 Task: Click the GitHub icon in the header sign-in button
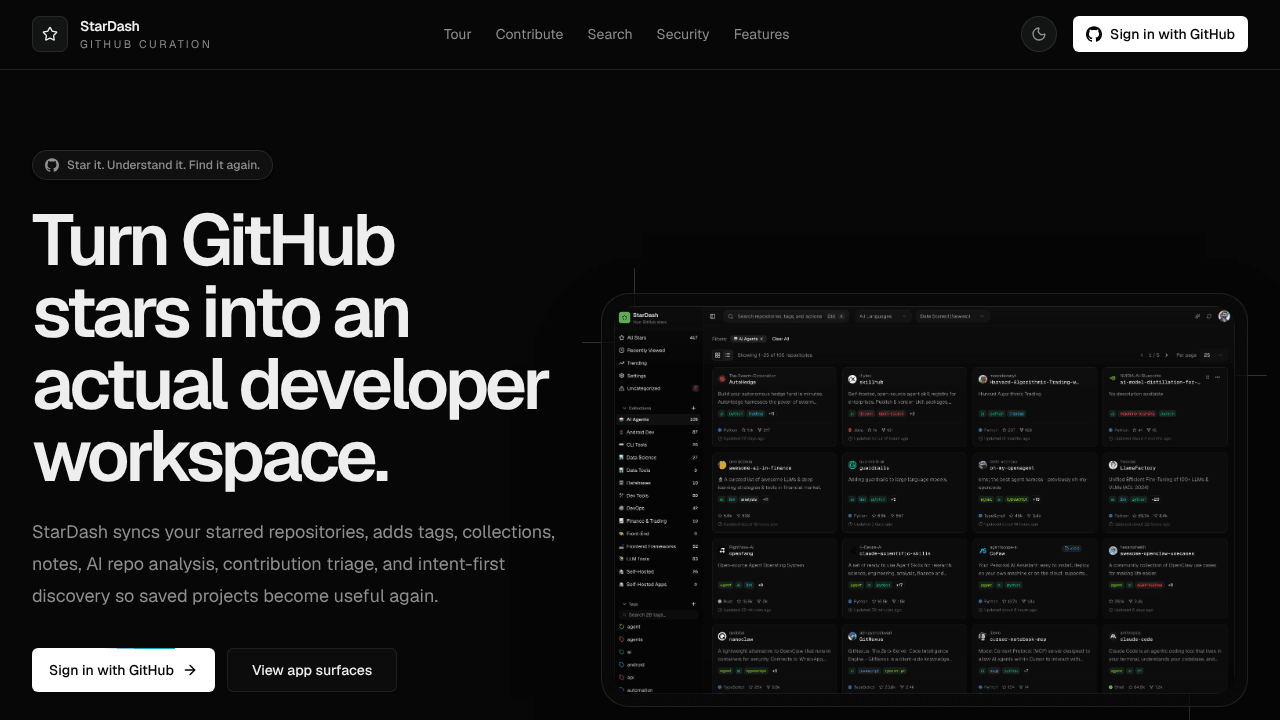pos(1094,34)
